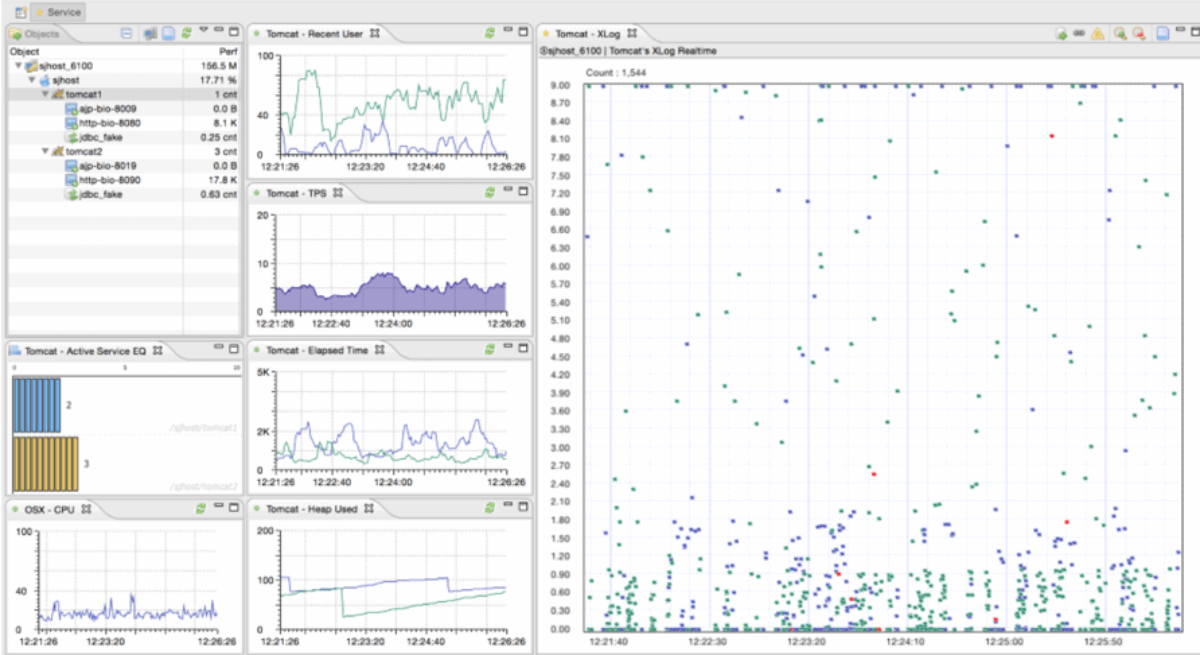Collapse all nodes in the Objects panel

click(x=126, y=33)
